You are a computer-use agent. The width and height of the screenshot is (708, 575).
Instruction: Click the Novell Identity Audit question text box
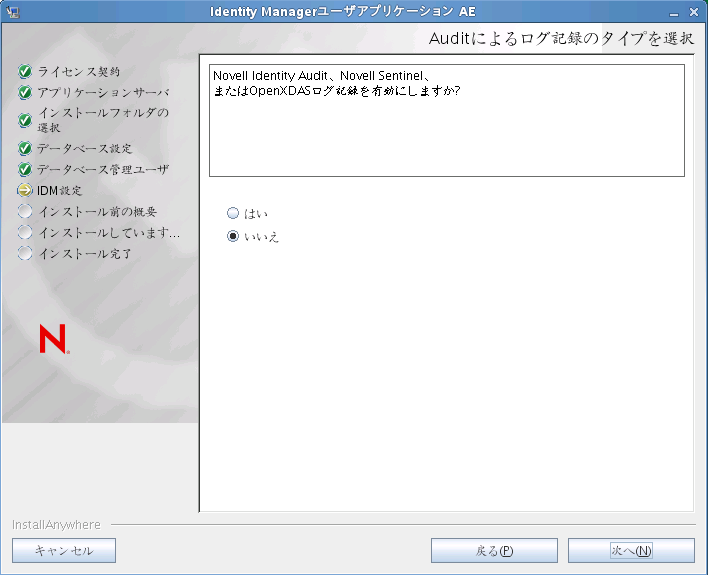[x=447, y=120]
